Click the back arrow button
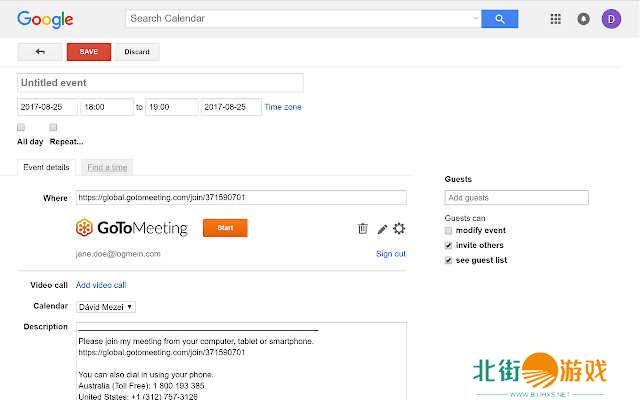Image resolution: width=640 pixels, height=400 pixels. pos(40,52)
